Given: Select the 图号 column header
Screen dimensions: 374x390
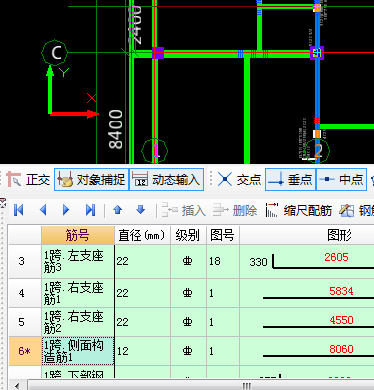Looking at the screenshot, I should pos(223,235).
